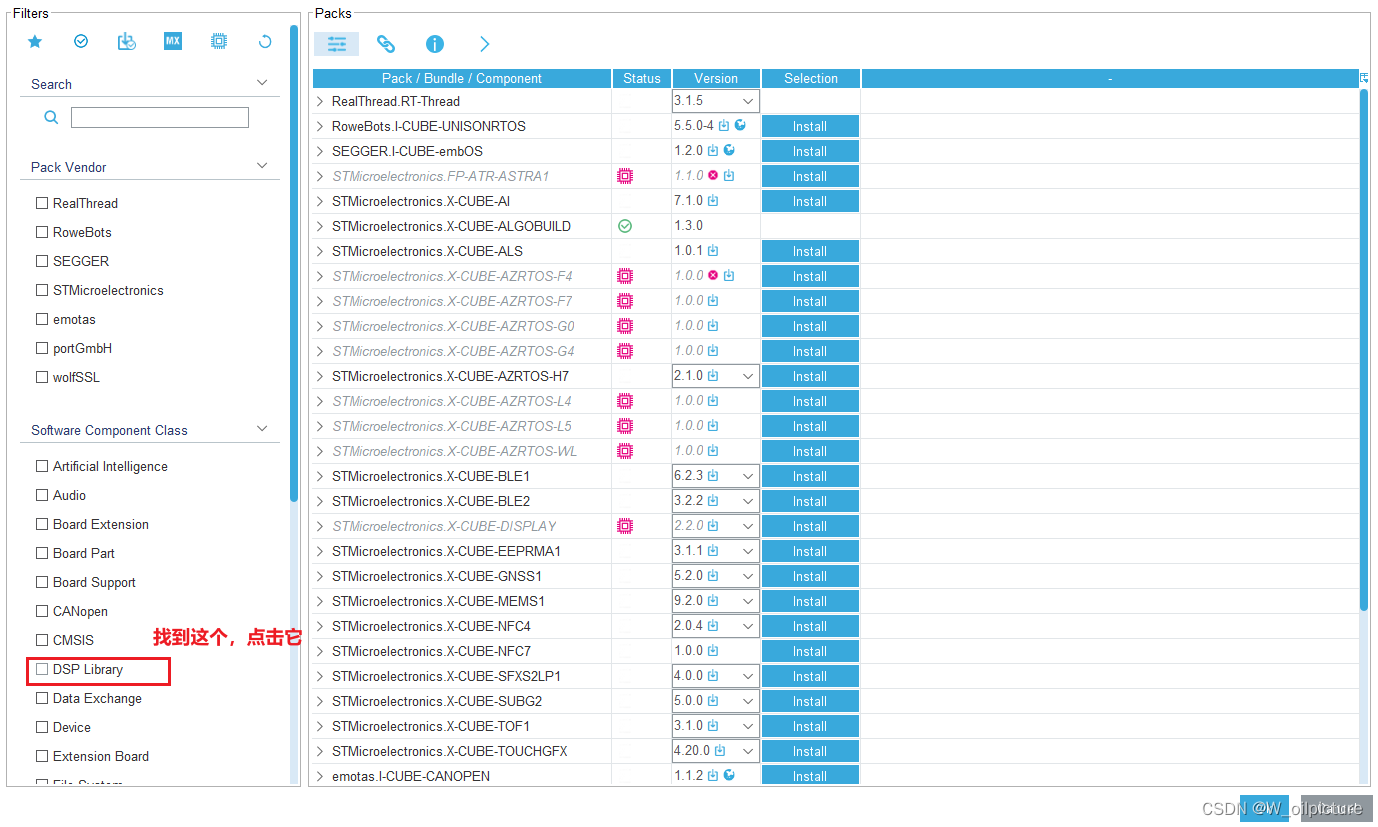The image size is (1378, 827).
Task: Toggle the CMSIS class checkbox
Action: [42, 640]
